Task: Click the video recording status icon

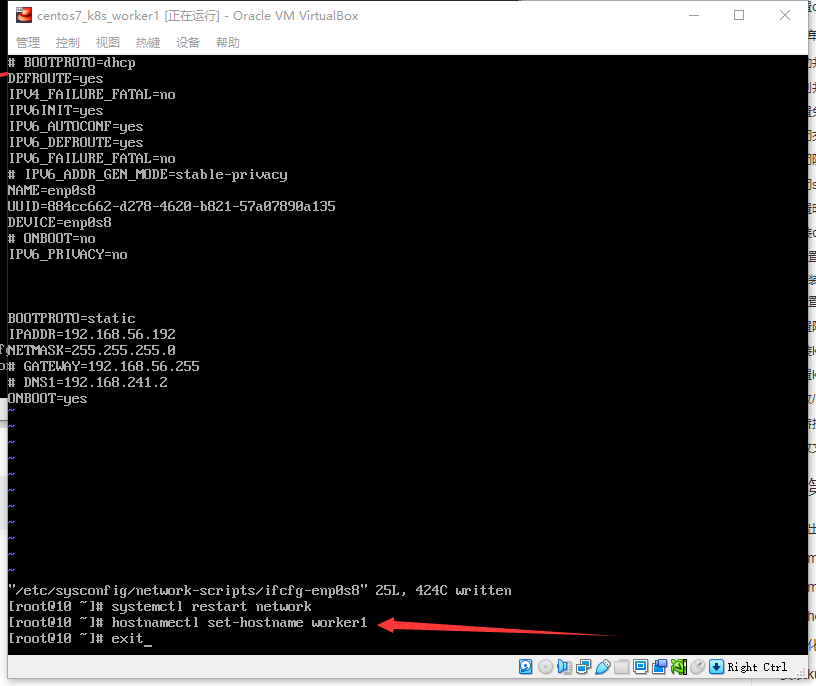Action: 659,667
